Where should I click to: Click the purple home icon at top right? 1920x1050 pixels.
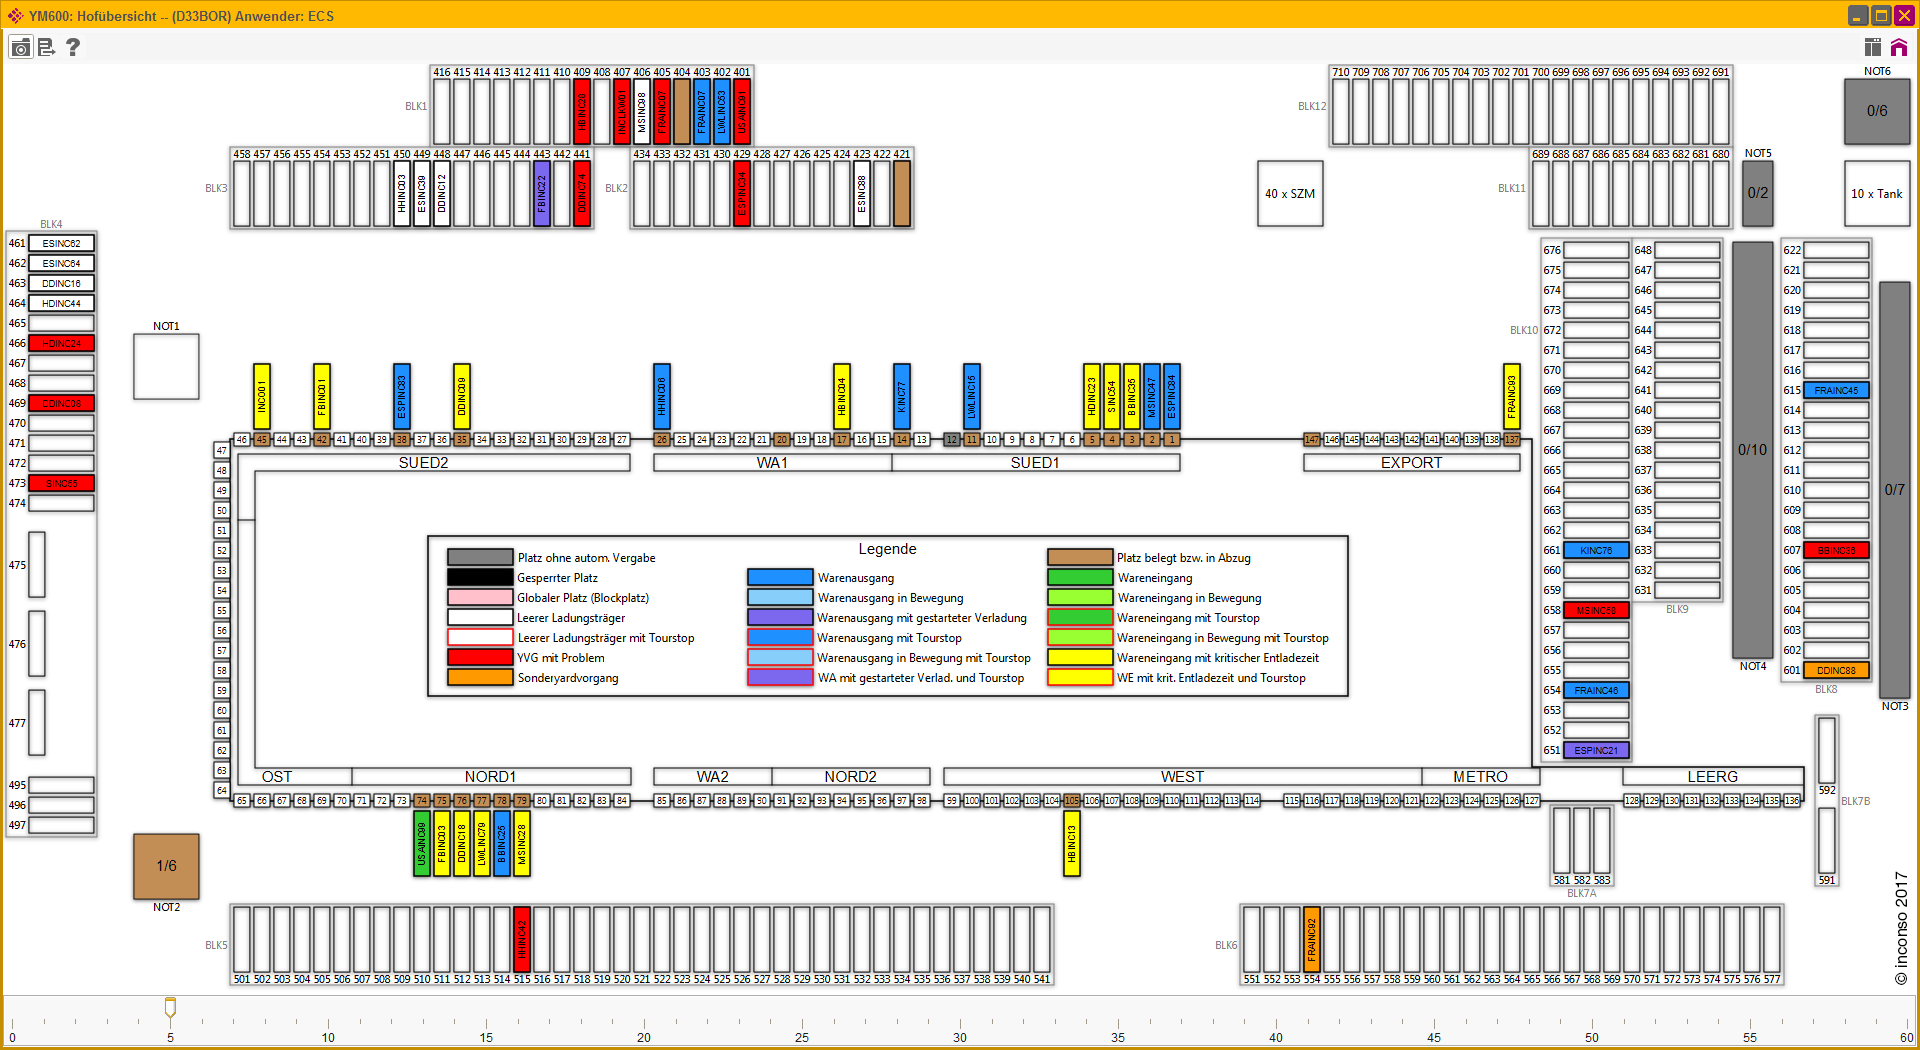pyautogui.click(x=1898, y=47)
